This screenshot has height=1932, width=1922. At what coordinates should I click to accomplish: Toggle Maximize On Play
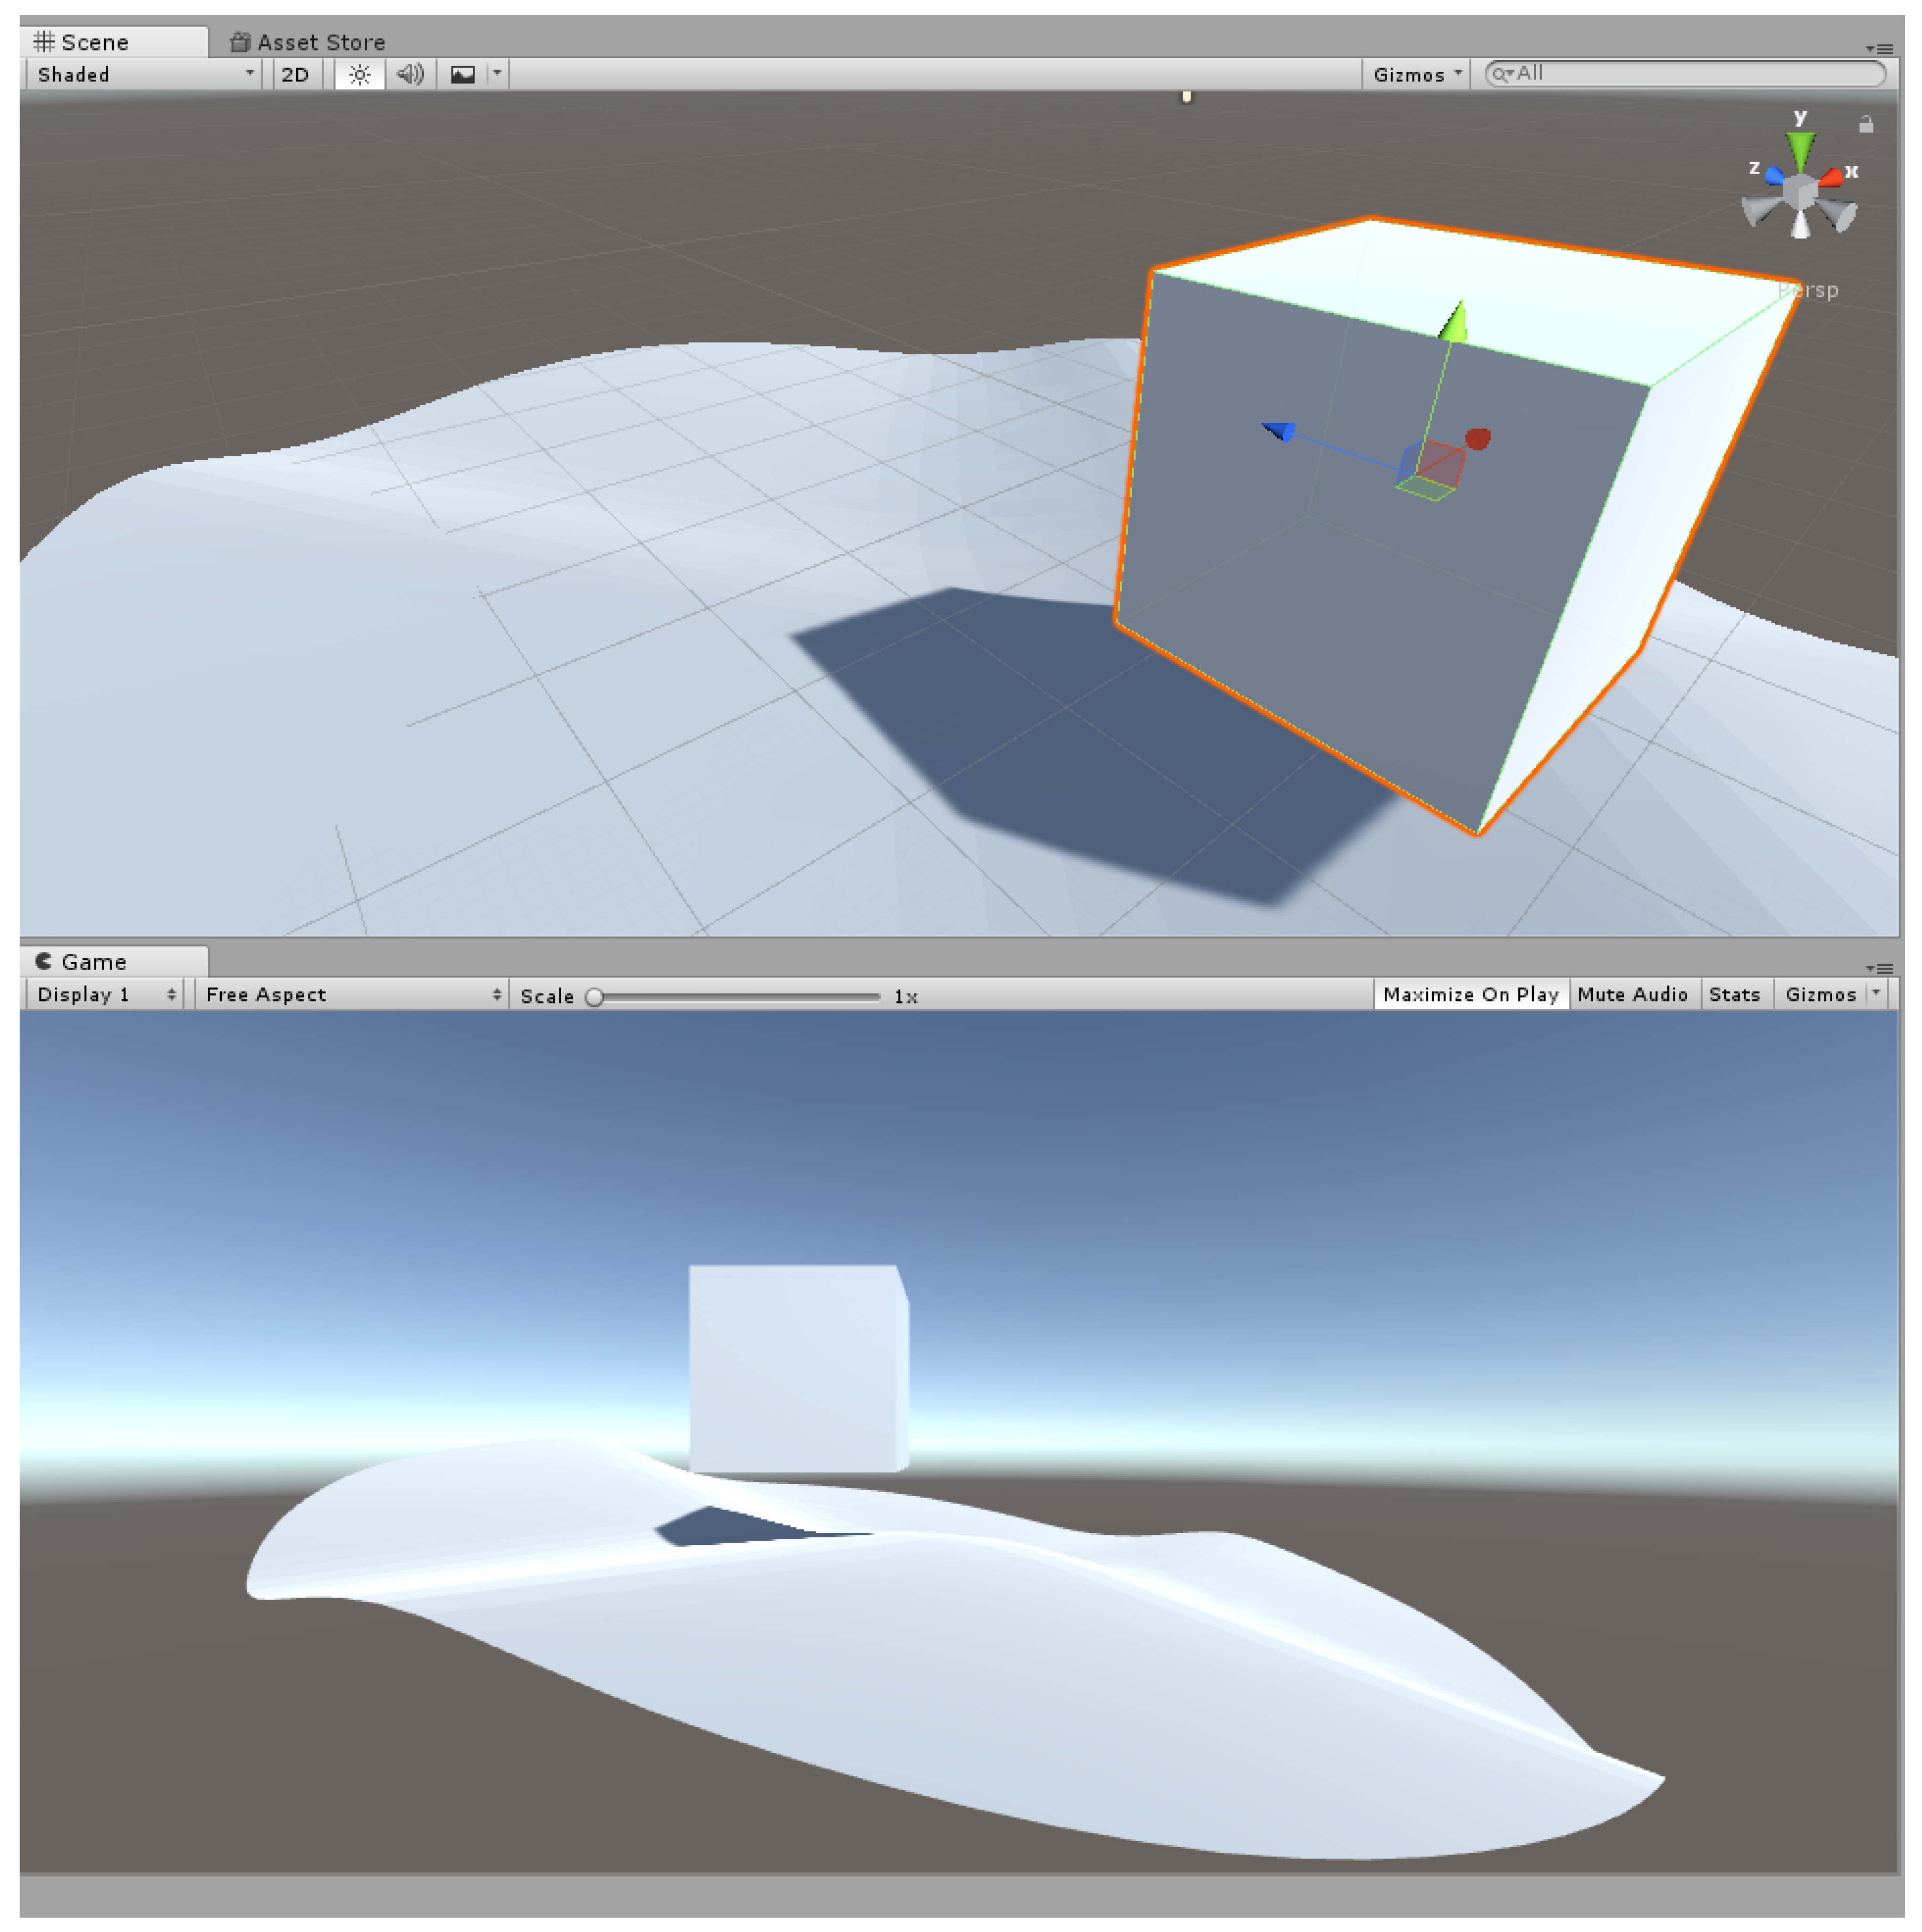(x=1470, y=994)
